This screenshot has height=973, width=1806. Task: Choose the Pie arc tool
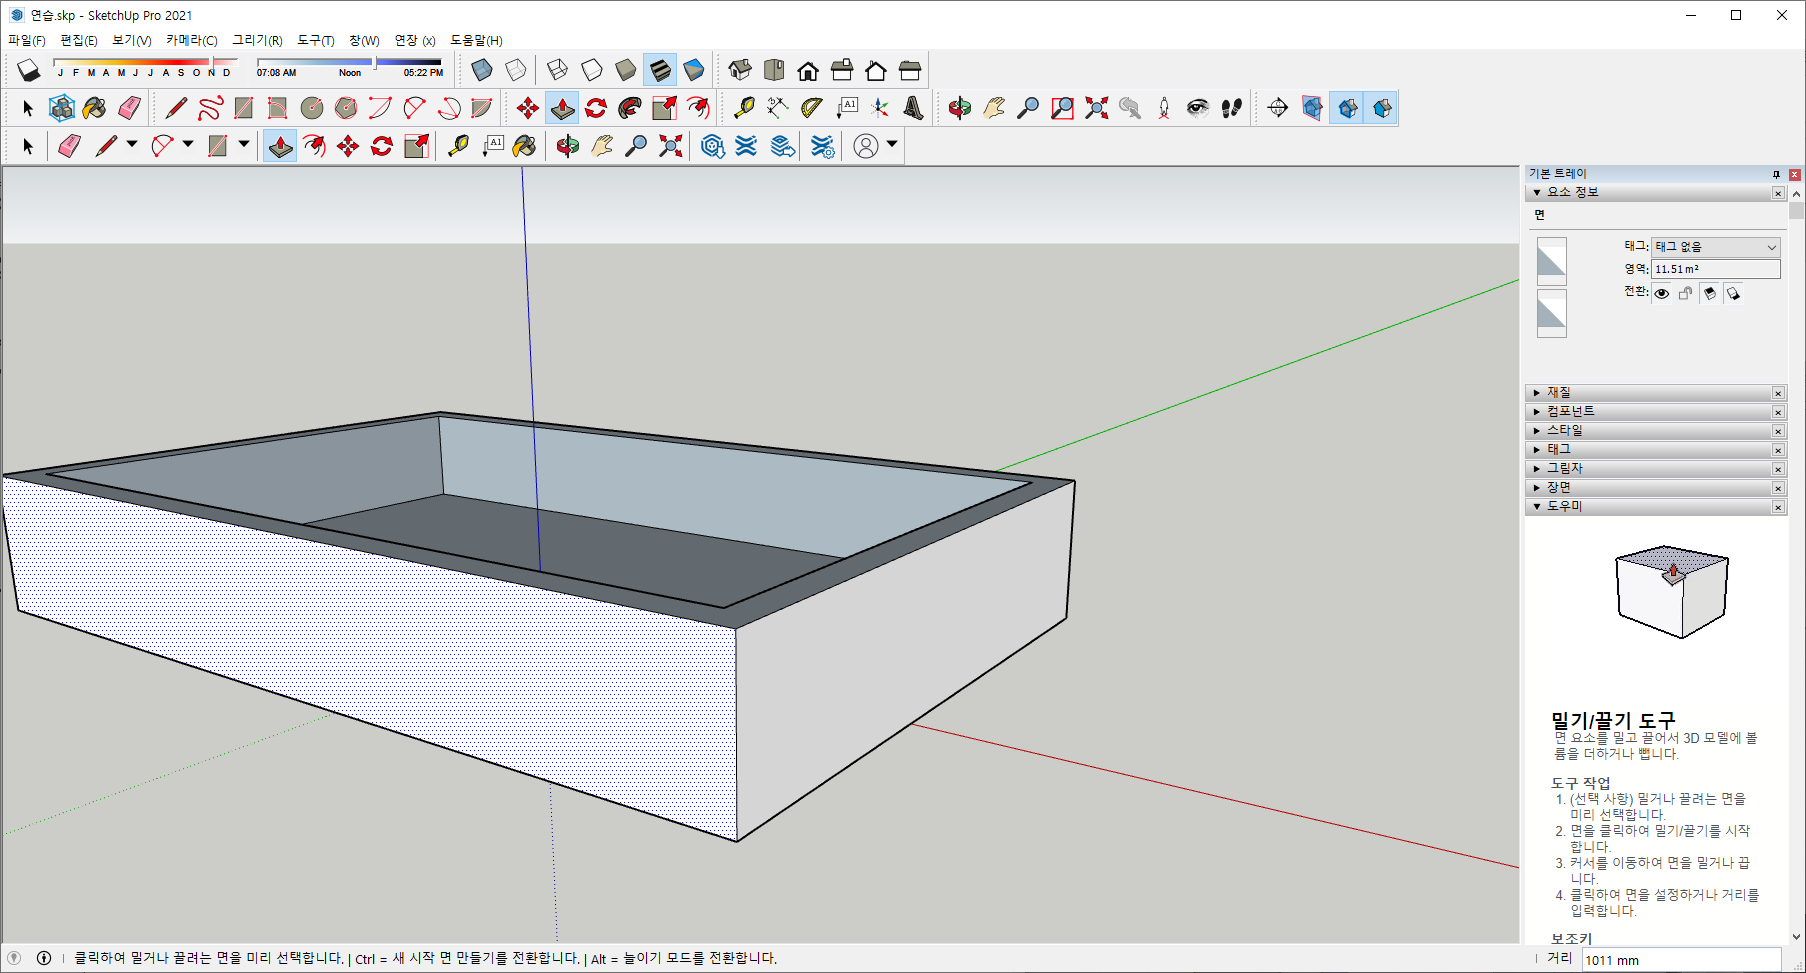tap(482, 108)
